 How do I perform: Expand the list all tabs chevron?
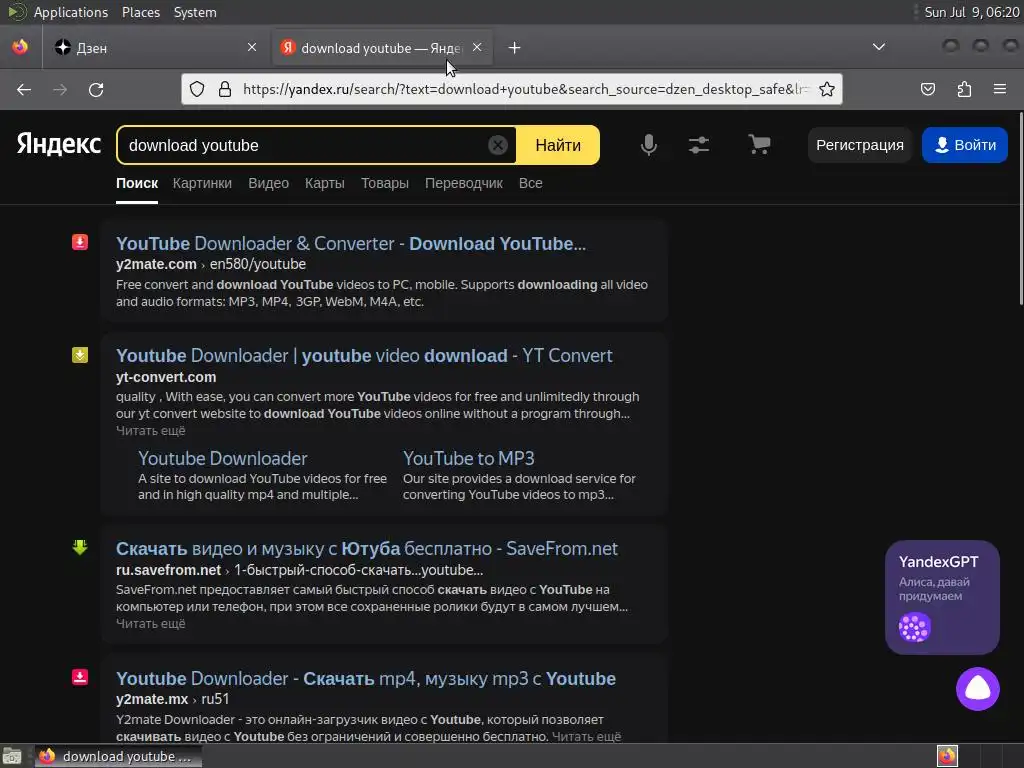pyautogui.click(x=879, y=47)
